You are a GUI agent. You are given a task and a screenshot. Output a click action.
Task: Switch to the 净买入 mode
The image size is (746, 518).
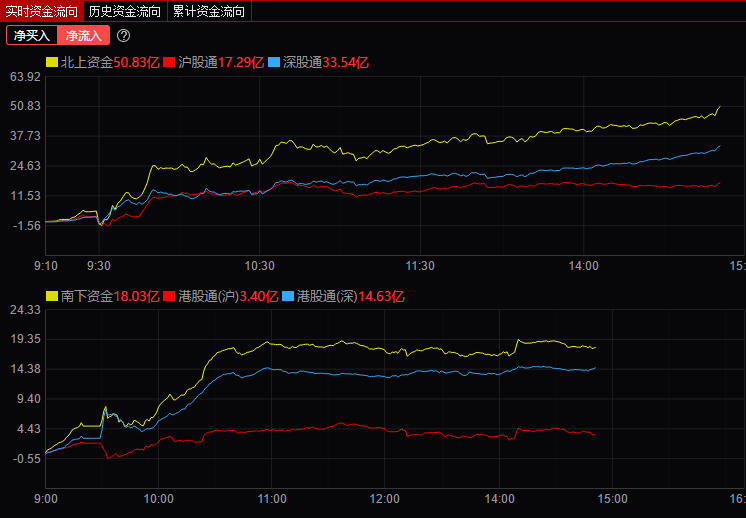tap(31, 36)
